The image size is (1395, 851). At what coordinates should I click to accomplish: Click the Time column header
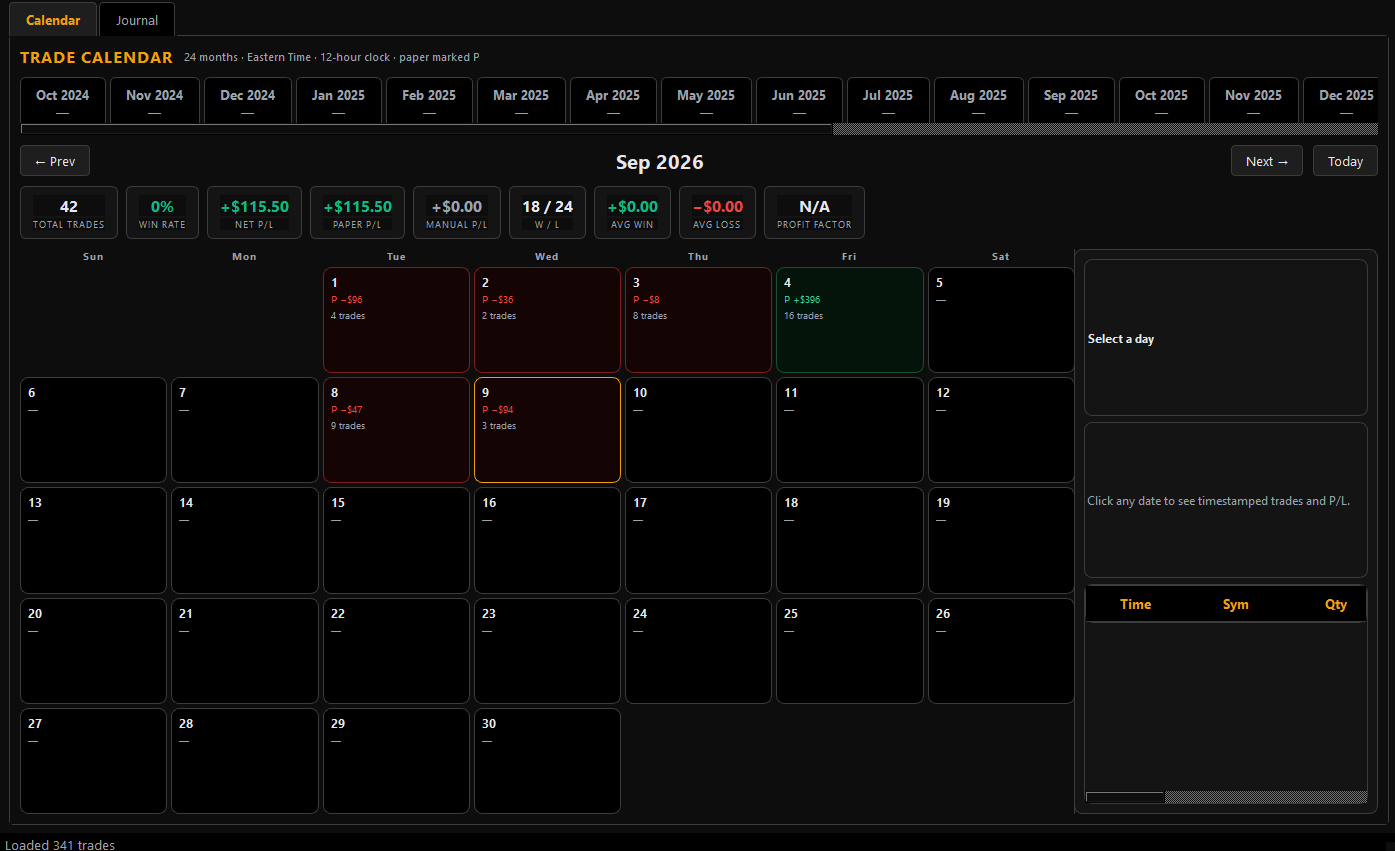(x=1135, y=604)
